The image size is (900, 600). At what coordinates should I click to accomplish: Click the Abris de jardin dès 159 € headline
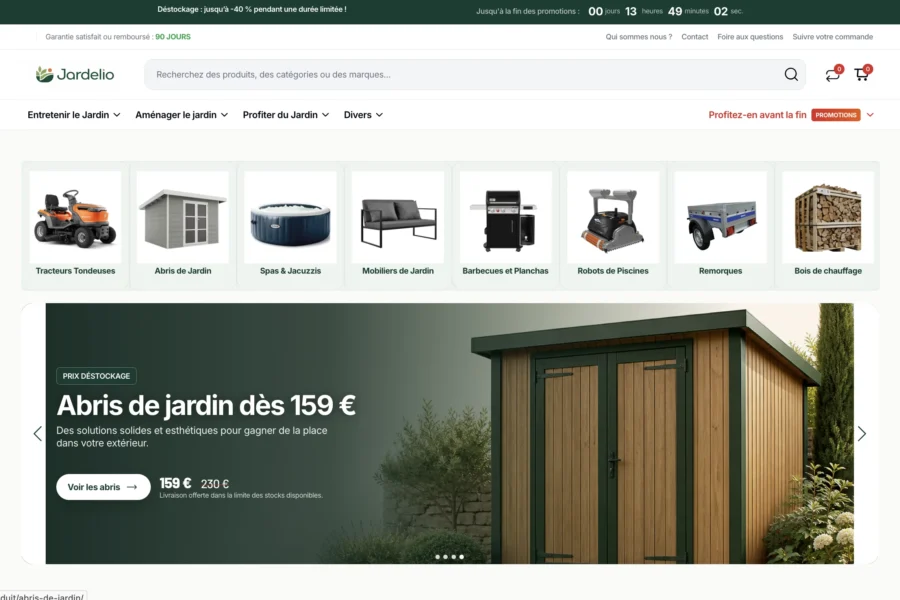(206, 405)
